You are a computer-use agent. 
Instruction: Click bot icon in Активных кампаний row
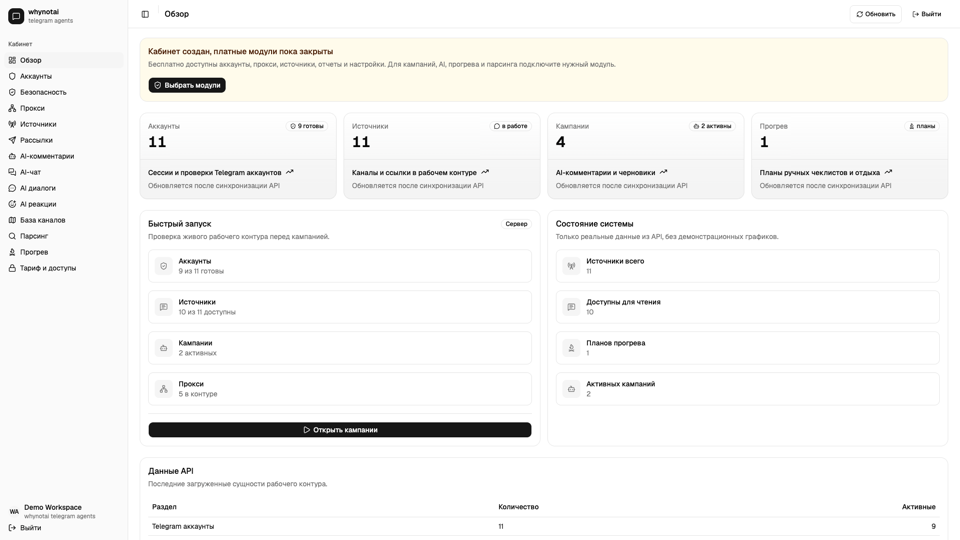[571, 389]
